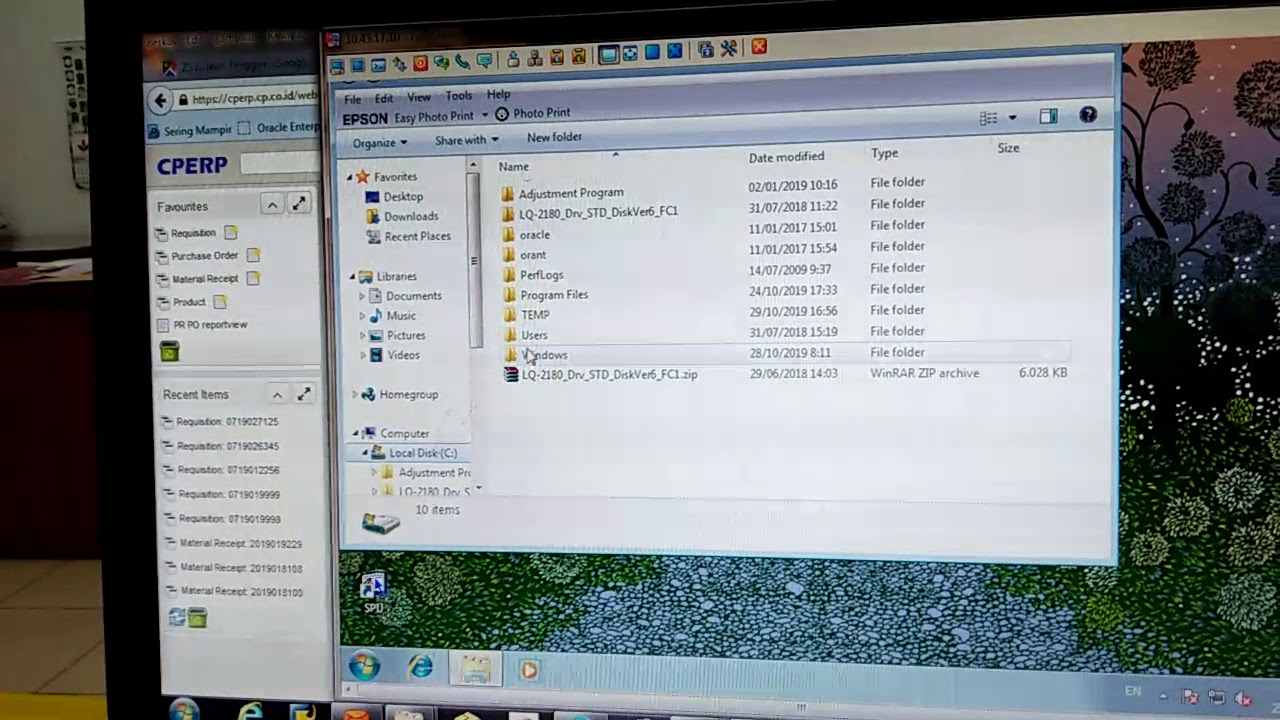Image resolution: width=1280 pixels, height=720 pixels.
Task: Click the up-down arrows transfer icon in remote toolbar
Action: pos(399,64)
